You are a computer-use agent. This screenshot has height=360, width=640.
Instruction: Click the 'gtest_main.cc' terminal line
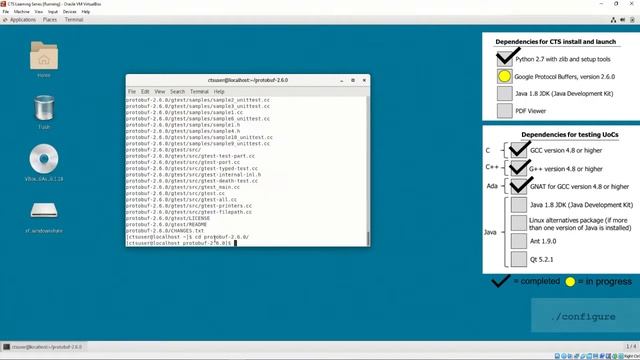coord(183,187)
